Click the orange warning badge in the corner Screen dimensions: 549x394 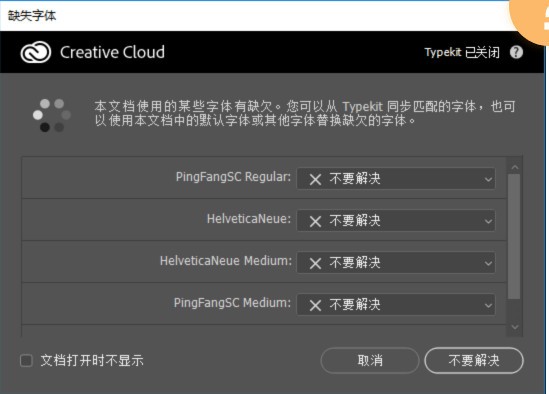coord(530,19)
